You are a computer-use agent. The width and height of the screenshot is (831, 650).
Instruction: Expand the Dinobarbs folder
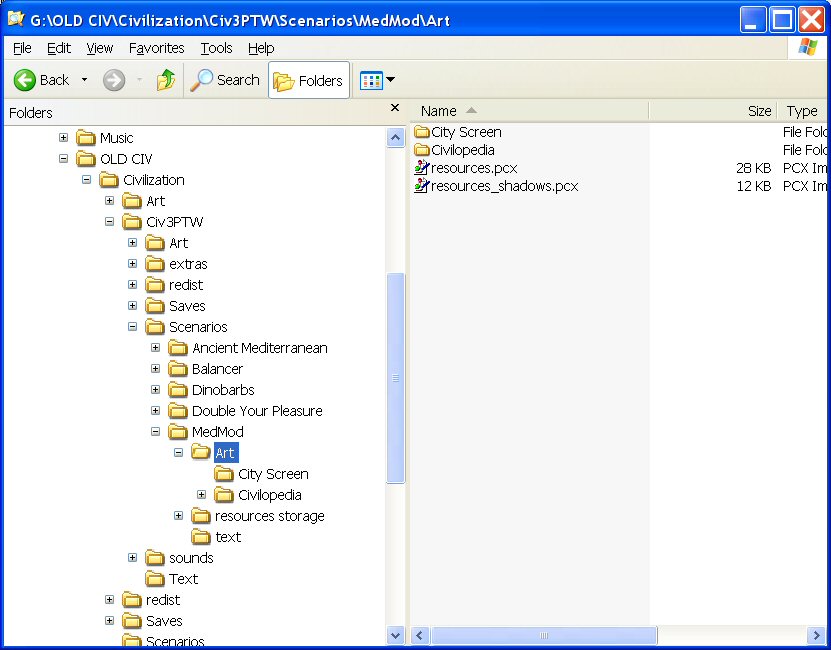155,390
